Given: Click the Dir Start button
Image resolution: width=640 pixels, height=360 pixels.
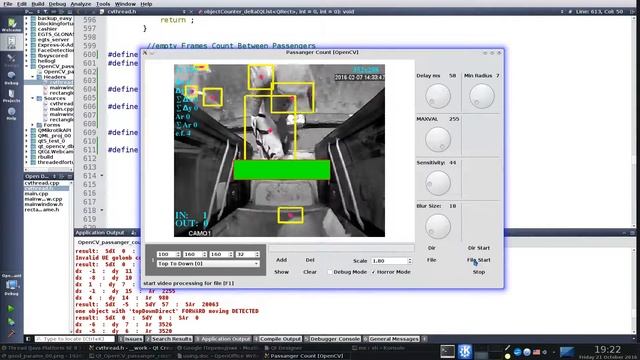Looking at the screenshot, I should click(478, 248).
